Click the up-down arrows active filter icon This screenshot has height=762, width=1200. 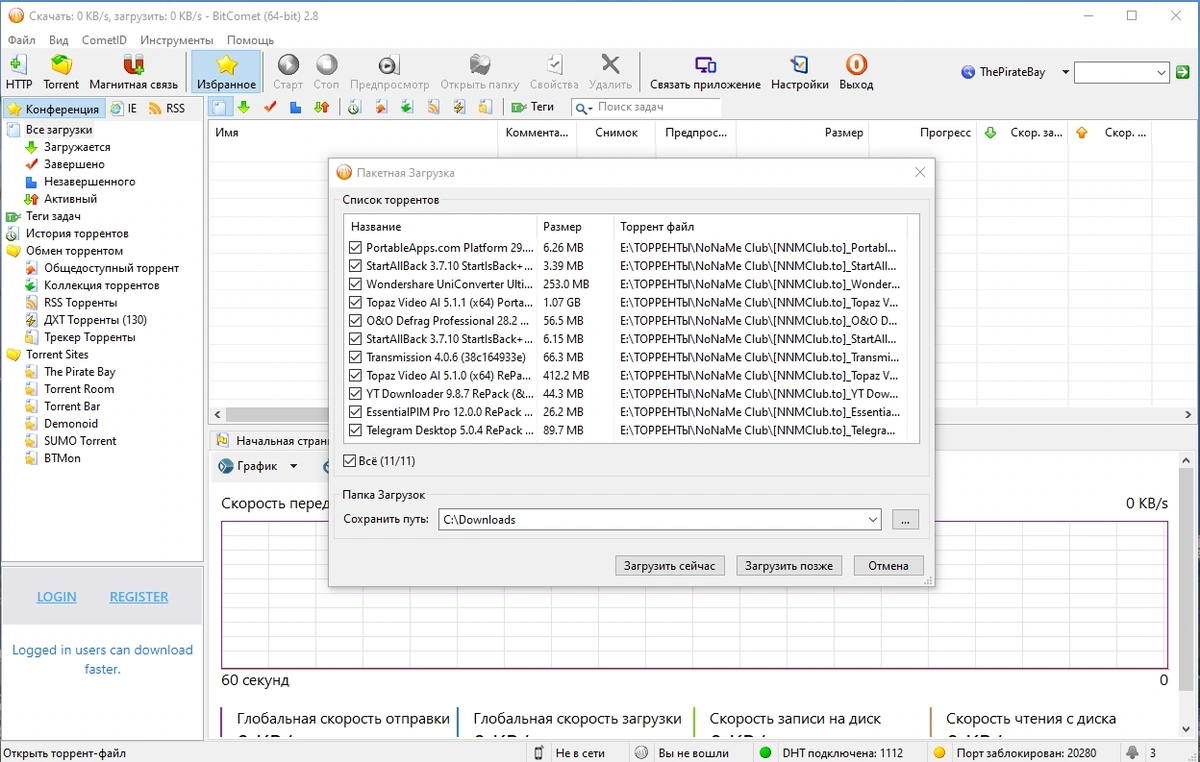[x=322, y=107]
